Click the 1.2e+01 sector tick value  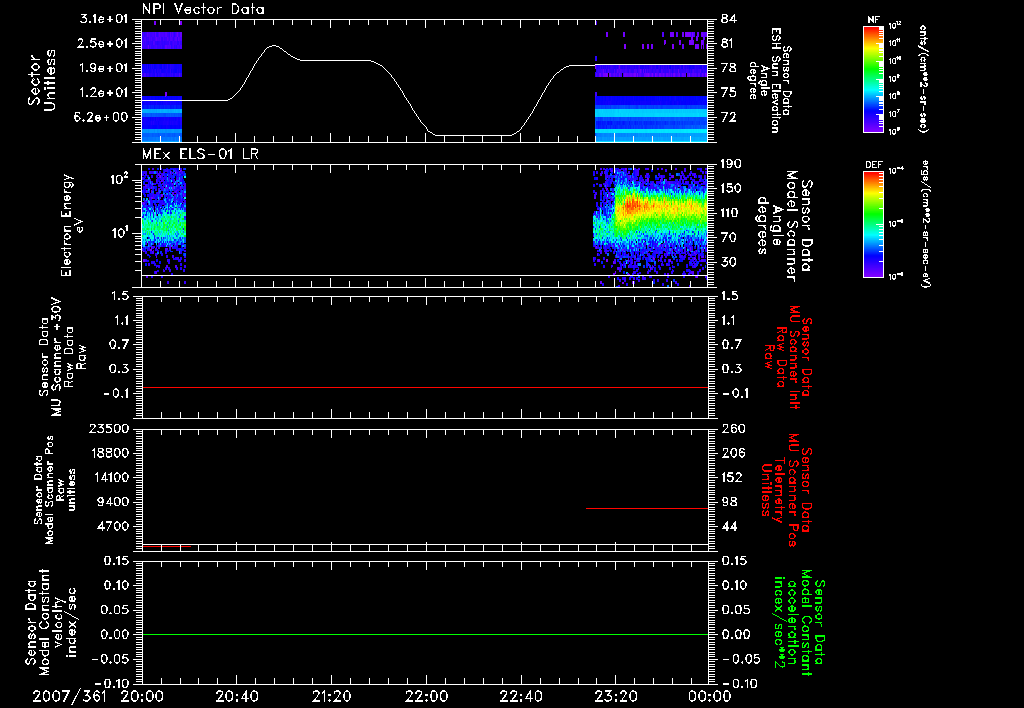point(103,93)
